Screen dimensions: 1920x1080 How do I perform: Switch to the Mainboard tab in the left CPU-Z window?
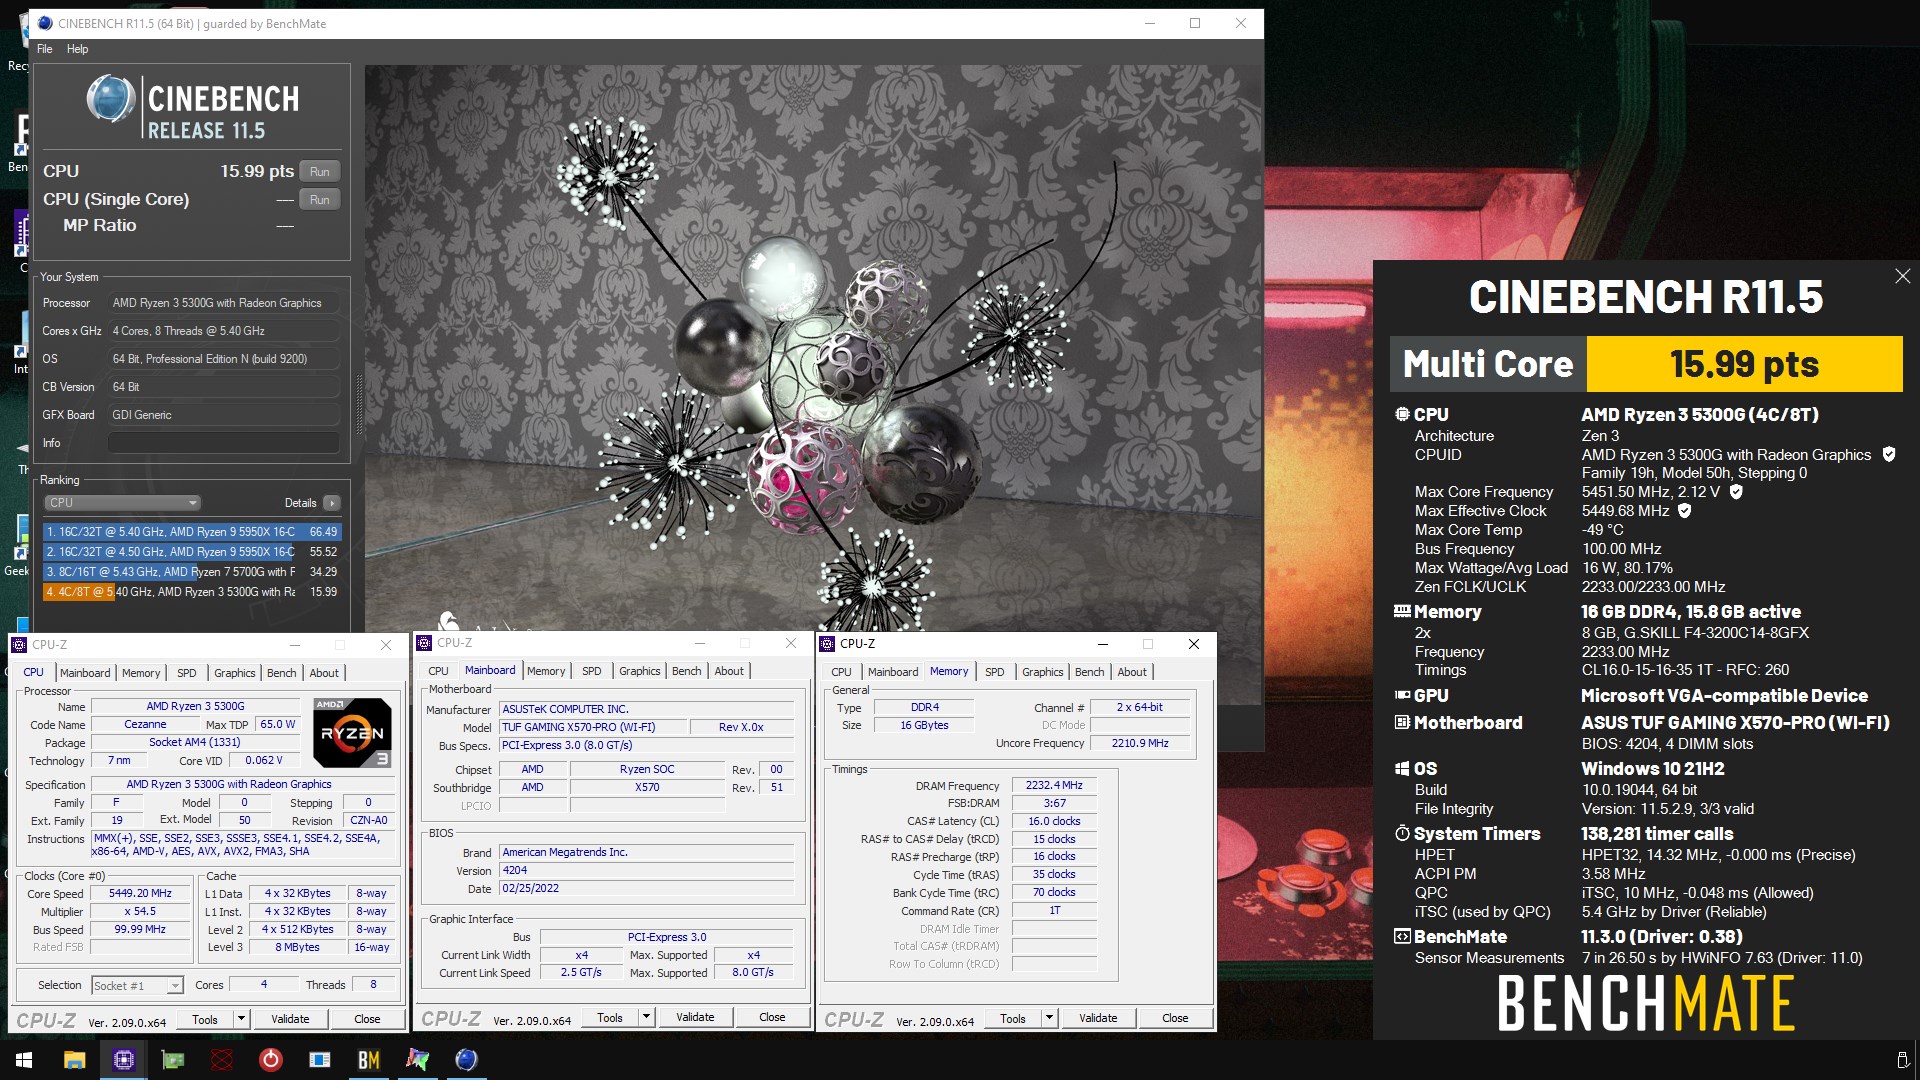pyautogui.click(x=85, y=673)
